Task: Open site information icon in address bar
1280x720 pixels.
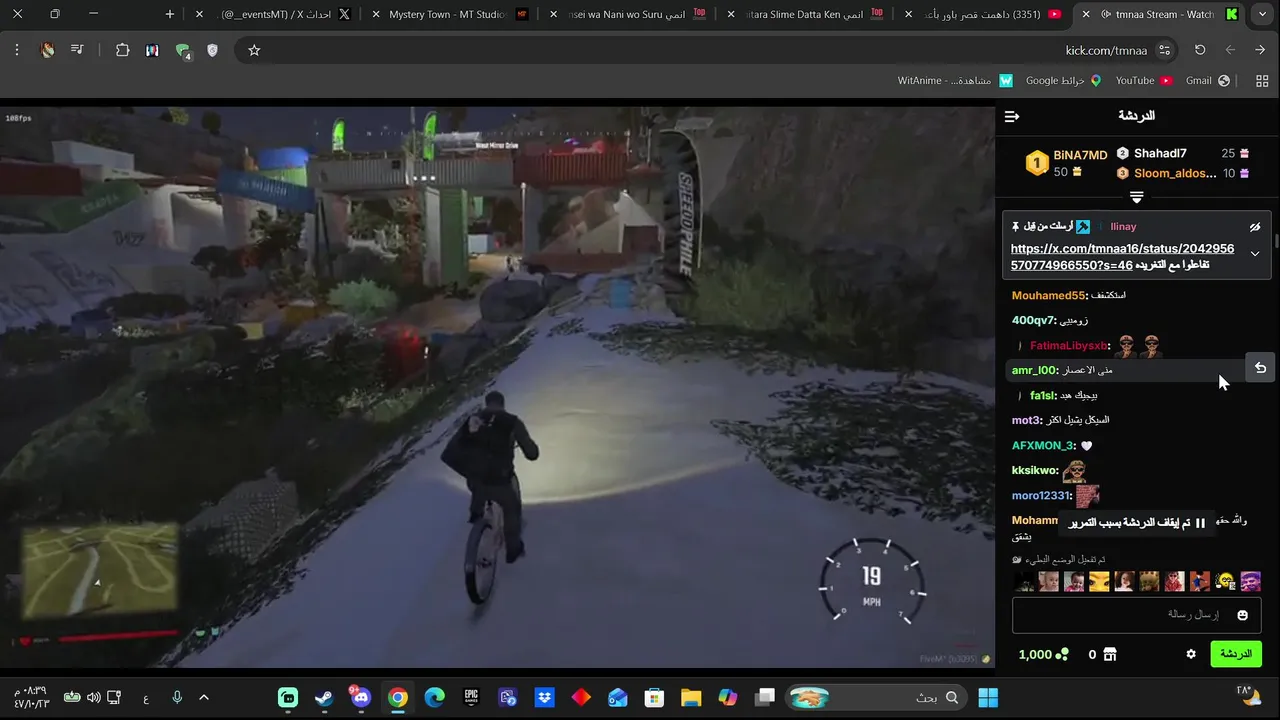Action: point(1164,50)
